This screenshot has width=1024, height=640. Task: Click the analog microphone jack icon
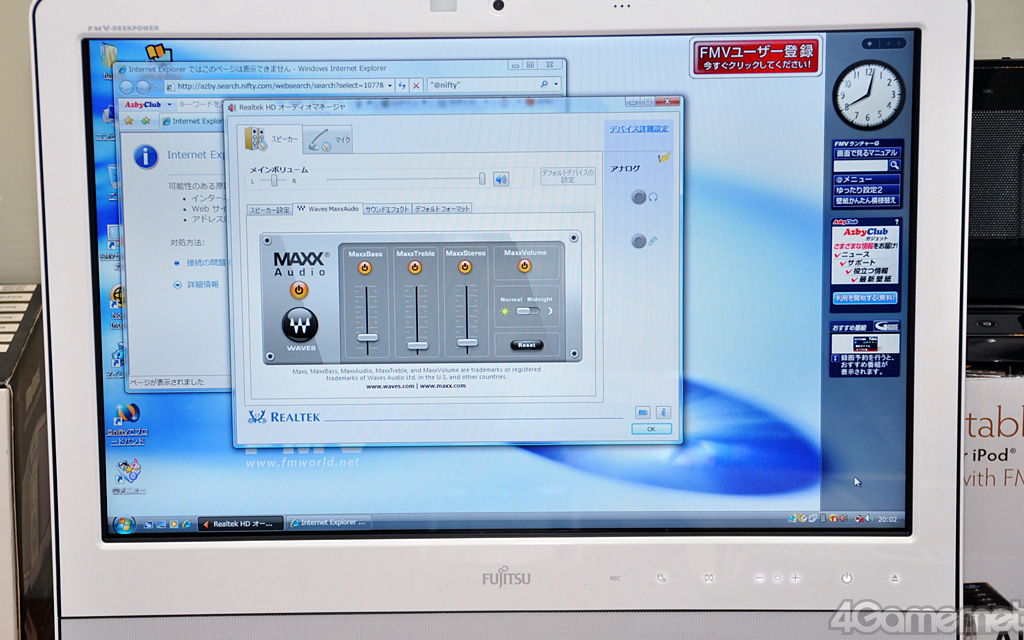(x=639, y=241)
